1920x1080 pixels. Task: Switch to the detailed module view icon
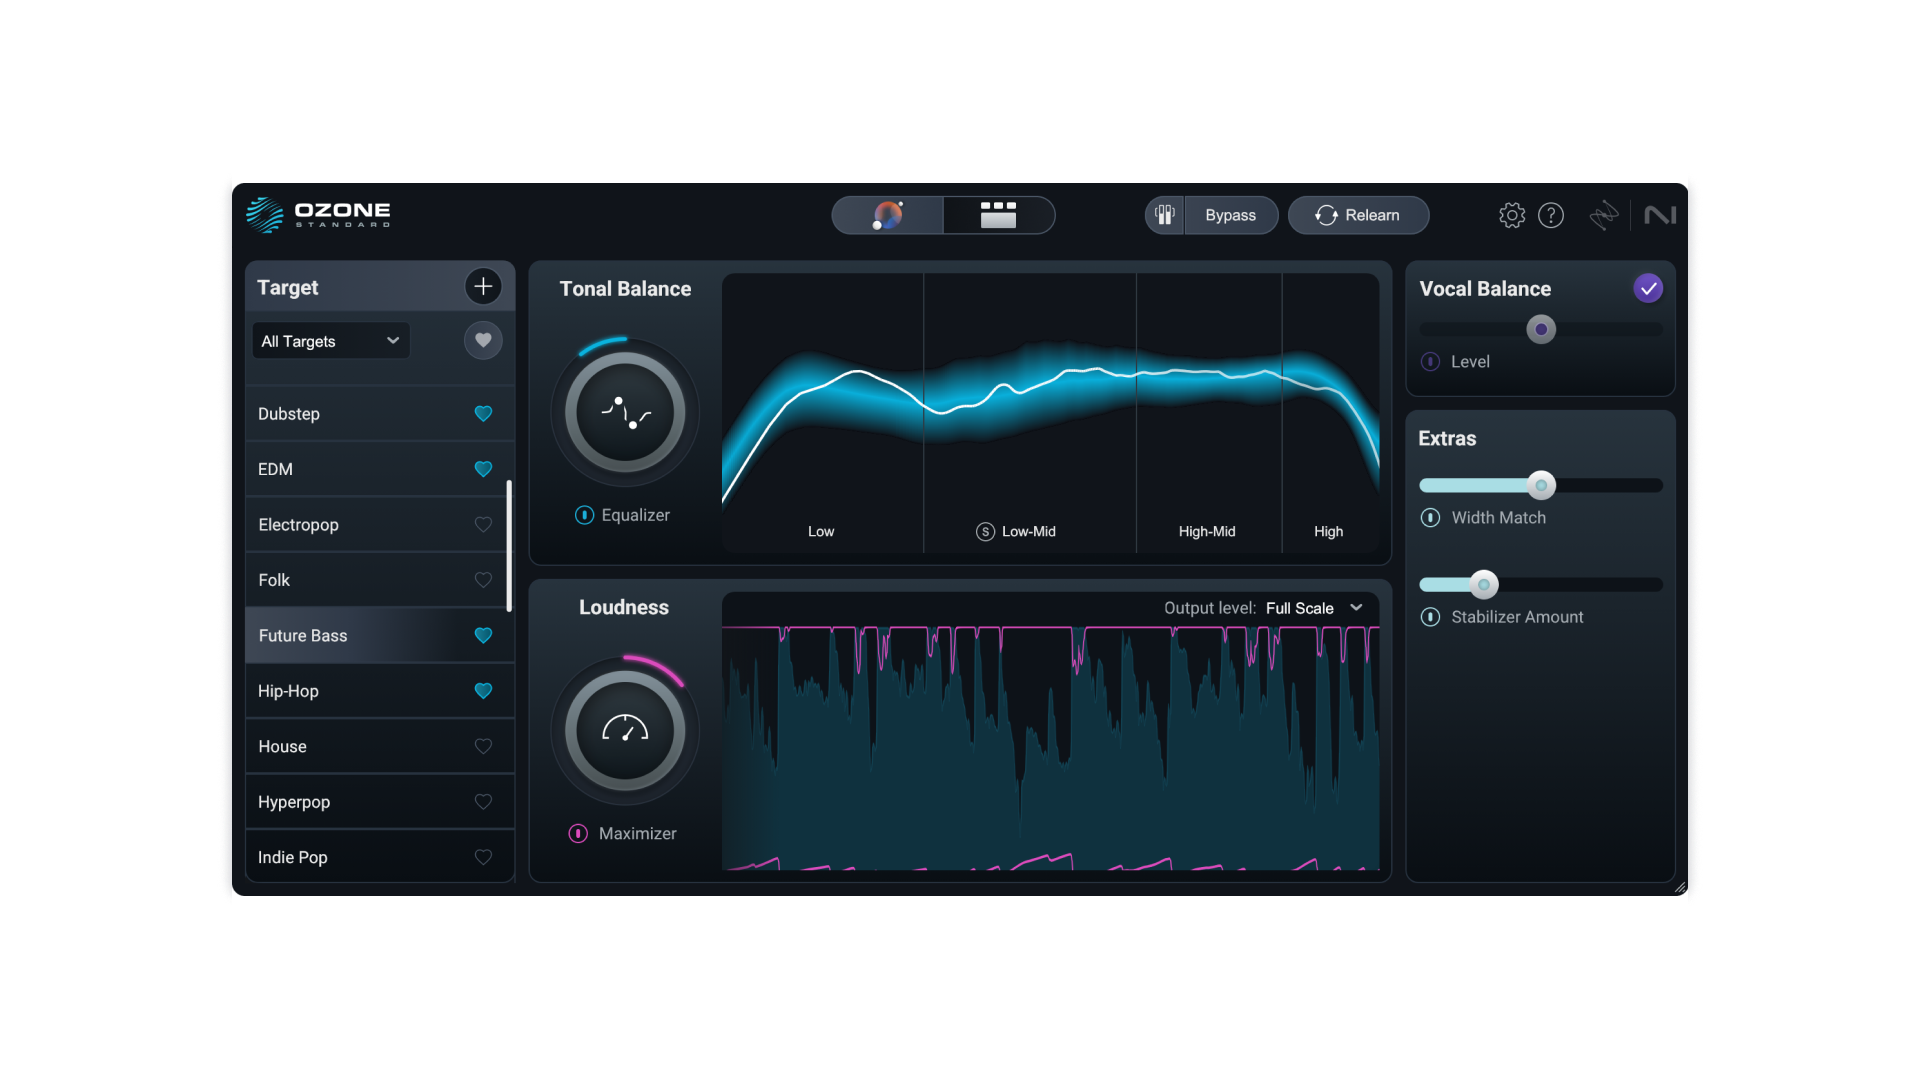tap(999, 215)
